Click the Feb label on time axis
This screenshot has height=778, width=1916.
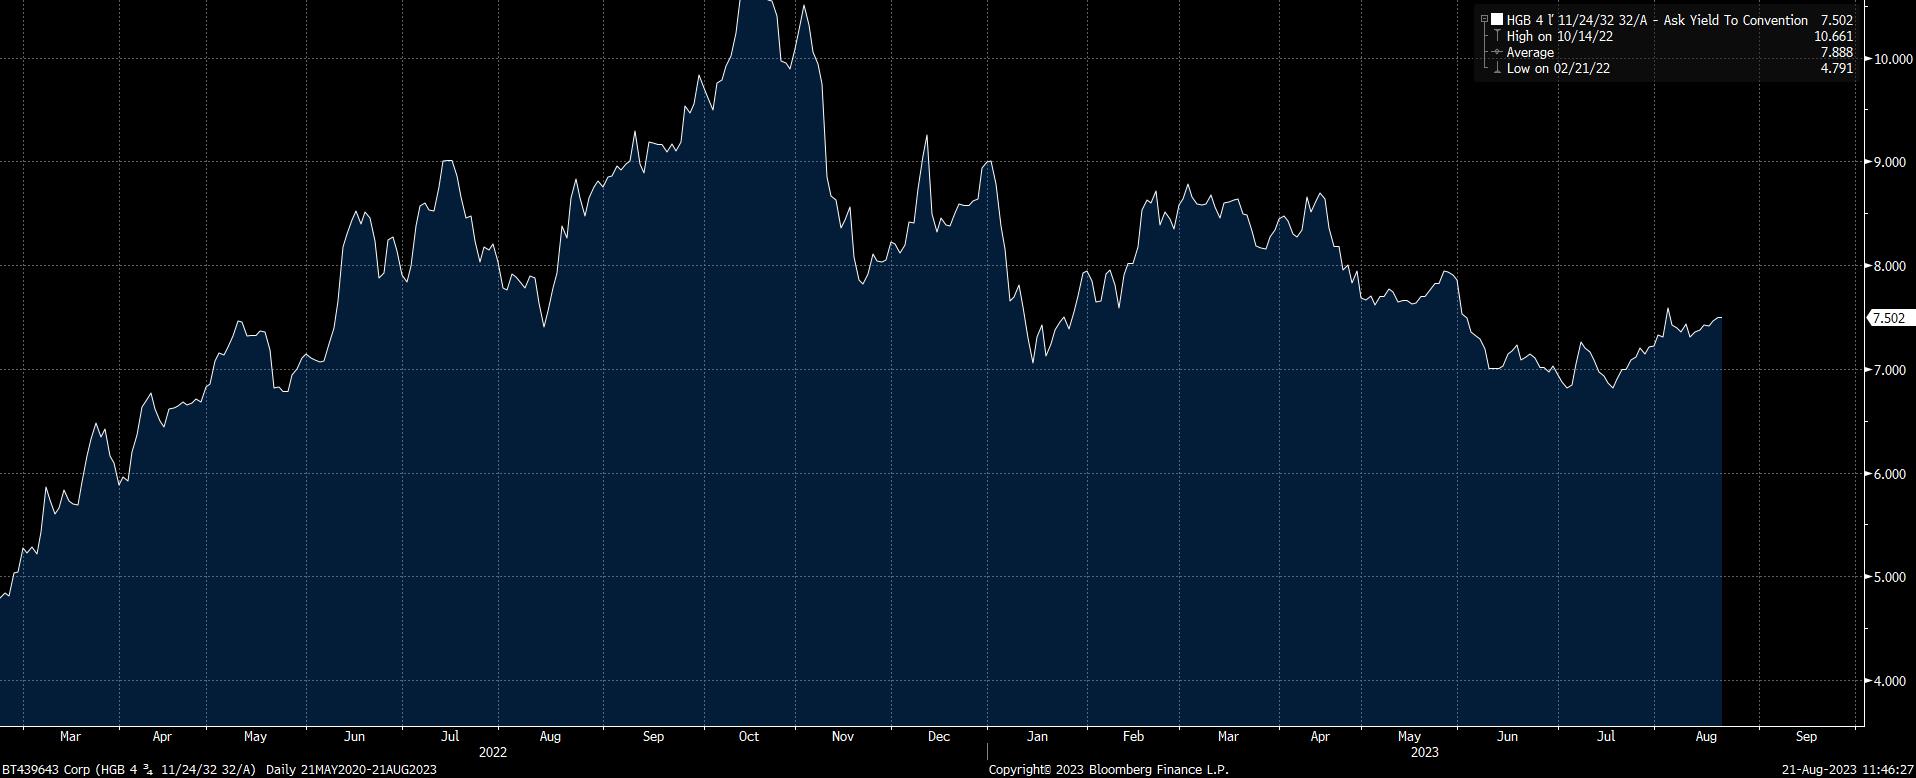[x=1133, y=736]
